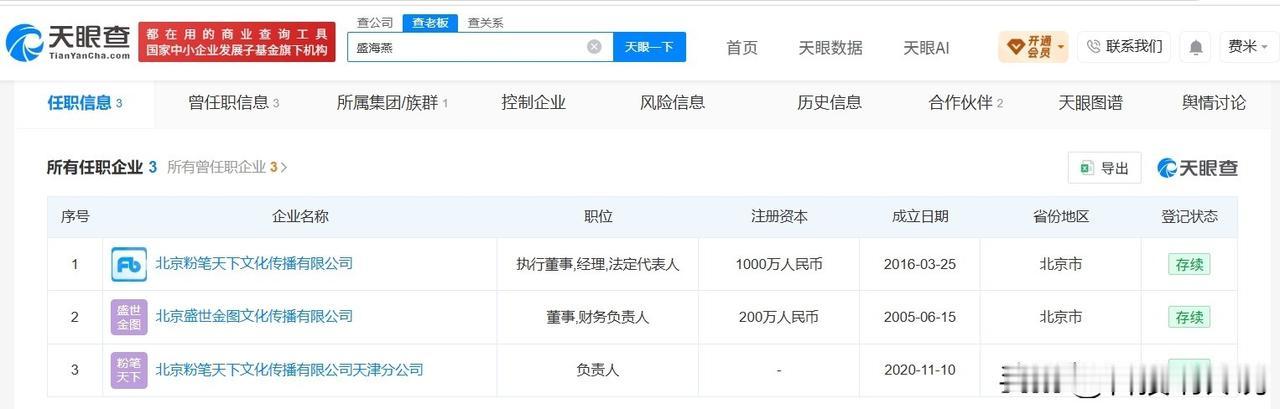The width and height of the screenshot is (1280, 409).
Task: Select the 所有任职企业 filter
Action: [101, 167]
